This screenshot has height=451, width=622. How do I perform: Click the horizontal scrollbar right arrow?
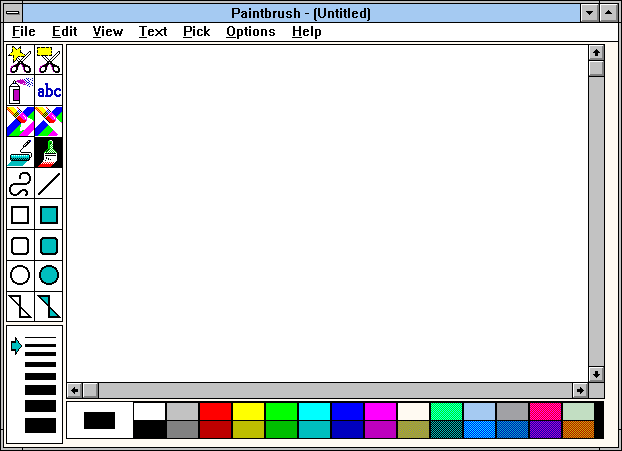[x=580, y=390]
